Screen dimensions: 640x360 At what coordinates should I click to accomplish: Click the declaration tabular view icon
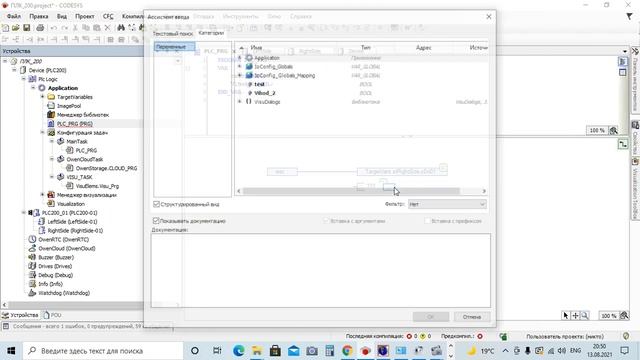622,73
